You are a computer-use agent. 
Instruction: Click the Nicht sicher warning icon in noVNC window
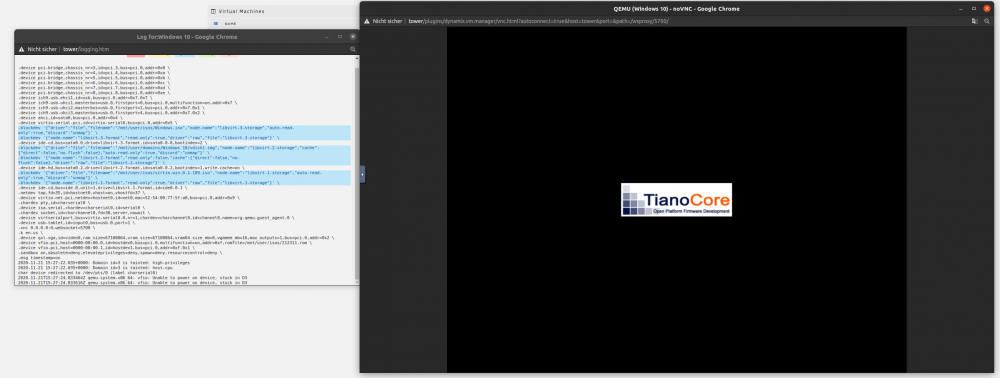point(367,21)
